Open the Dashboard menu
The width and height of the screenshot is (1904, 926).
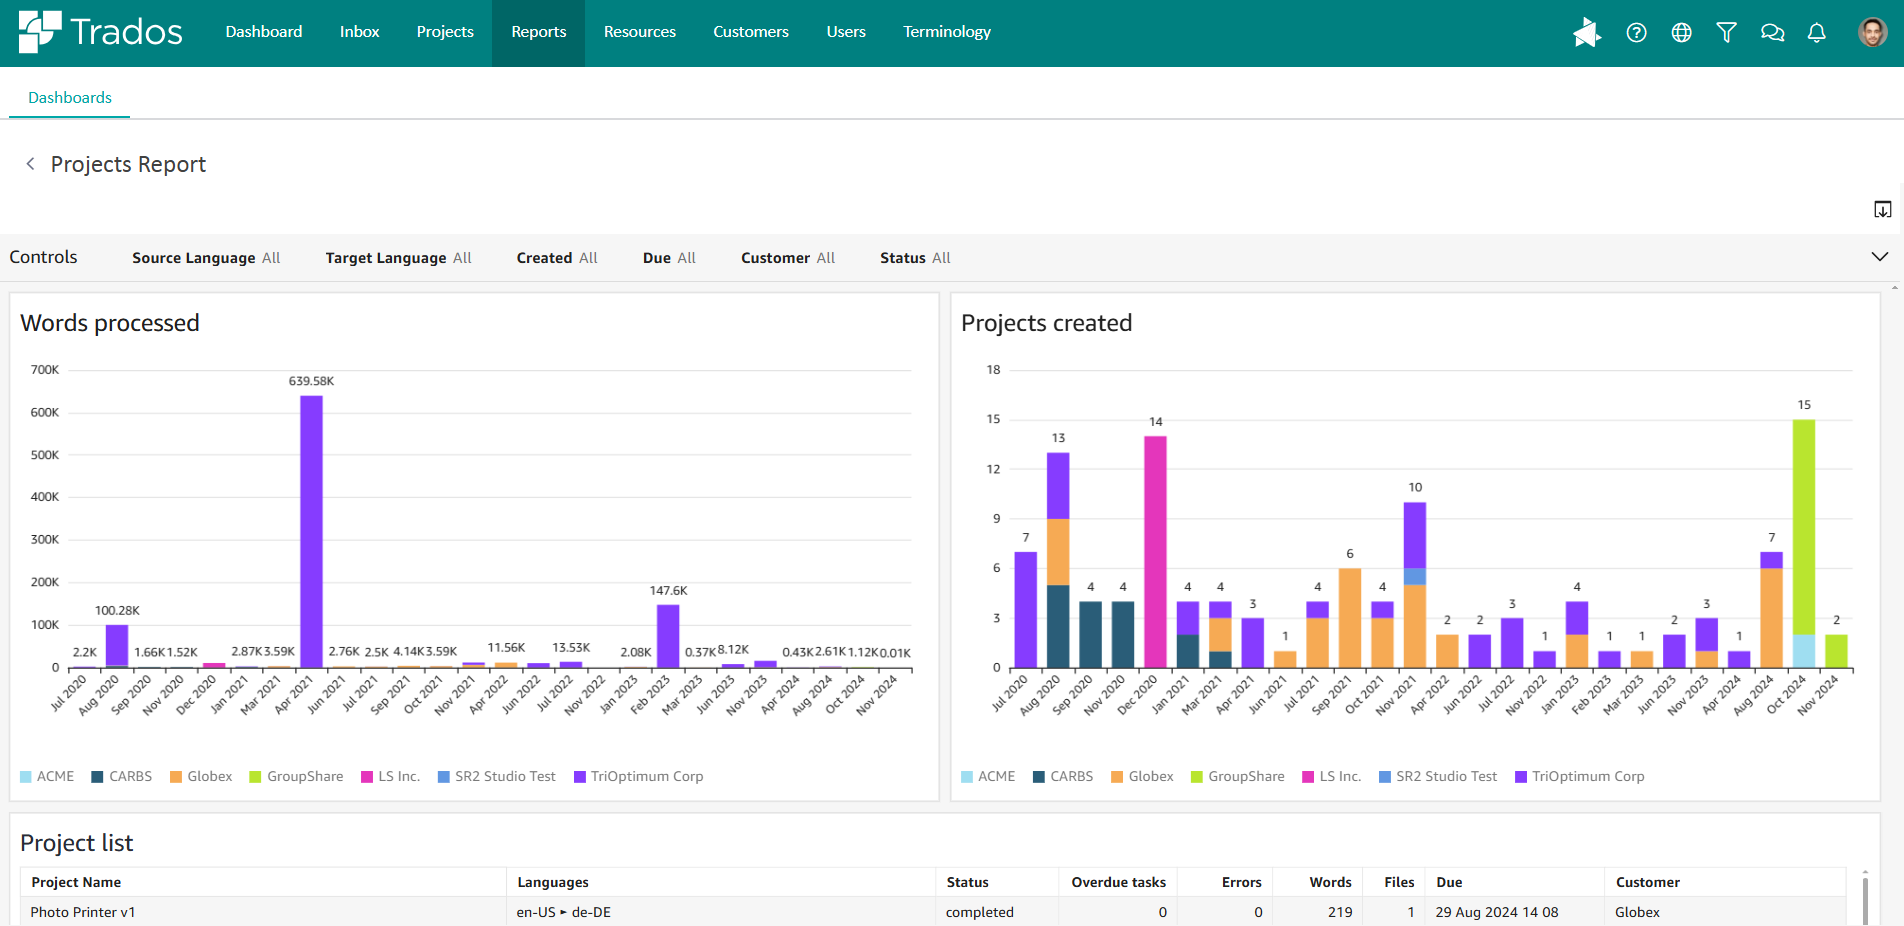264,32
